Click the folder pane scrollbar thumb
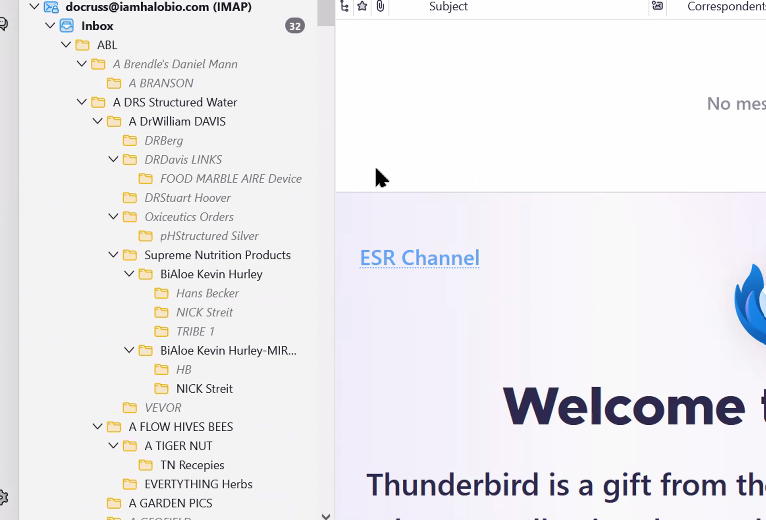This screenshot has height=520, width=766. click(x=326, y=12)
